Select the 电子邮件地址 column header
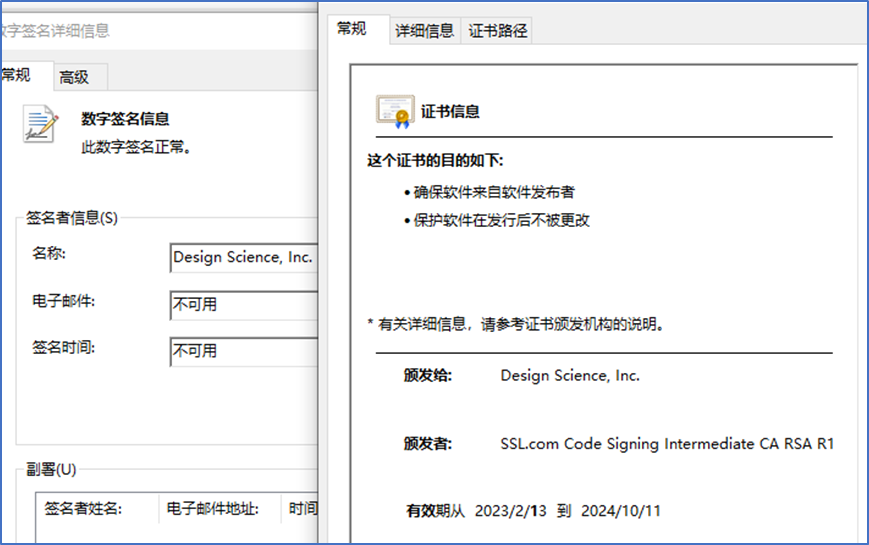 [220, 508]
